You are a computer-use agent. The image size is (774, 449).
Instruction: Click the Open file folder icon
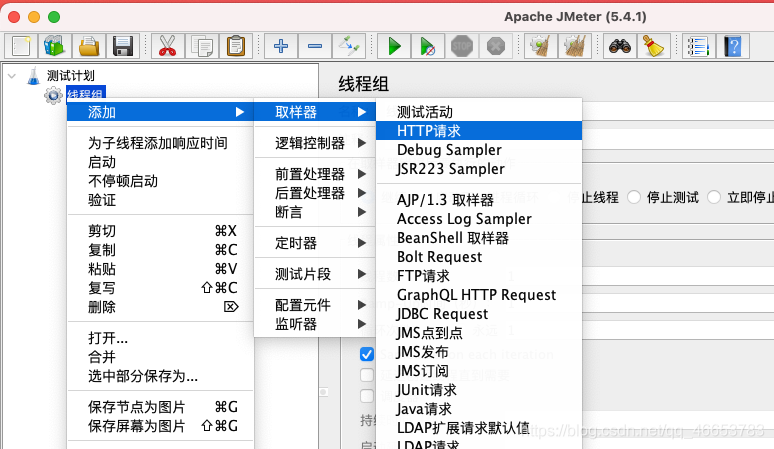tap(89, 46)
